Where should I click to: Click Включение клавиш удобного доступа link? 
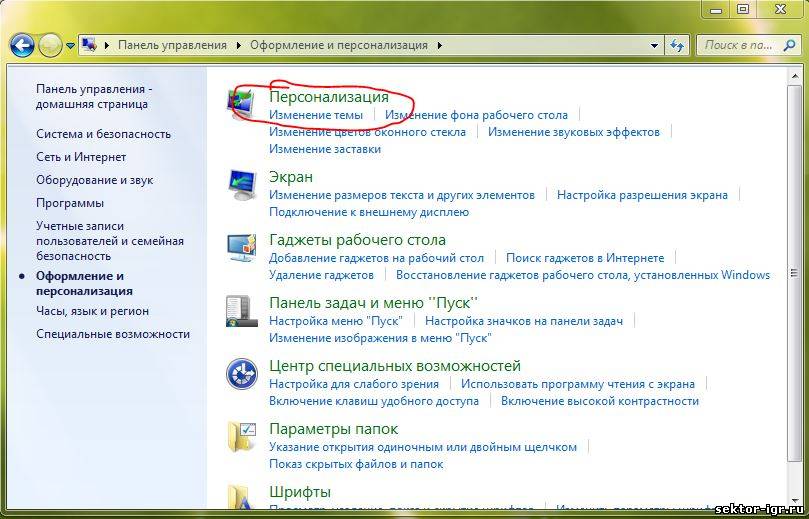374,401
